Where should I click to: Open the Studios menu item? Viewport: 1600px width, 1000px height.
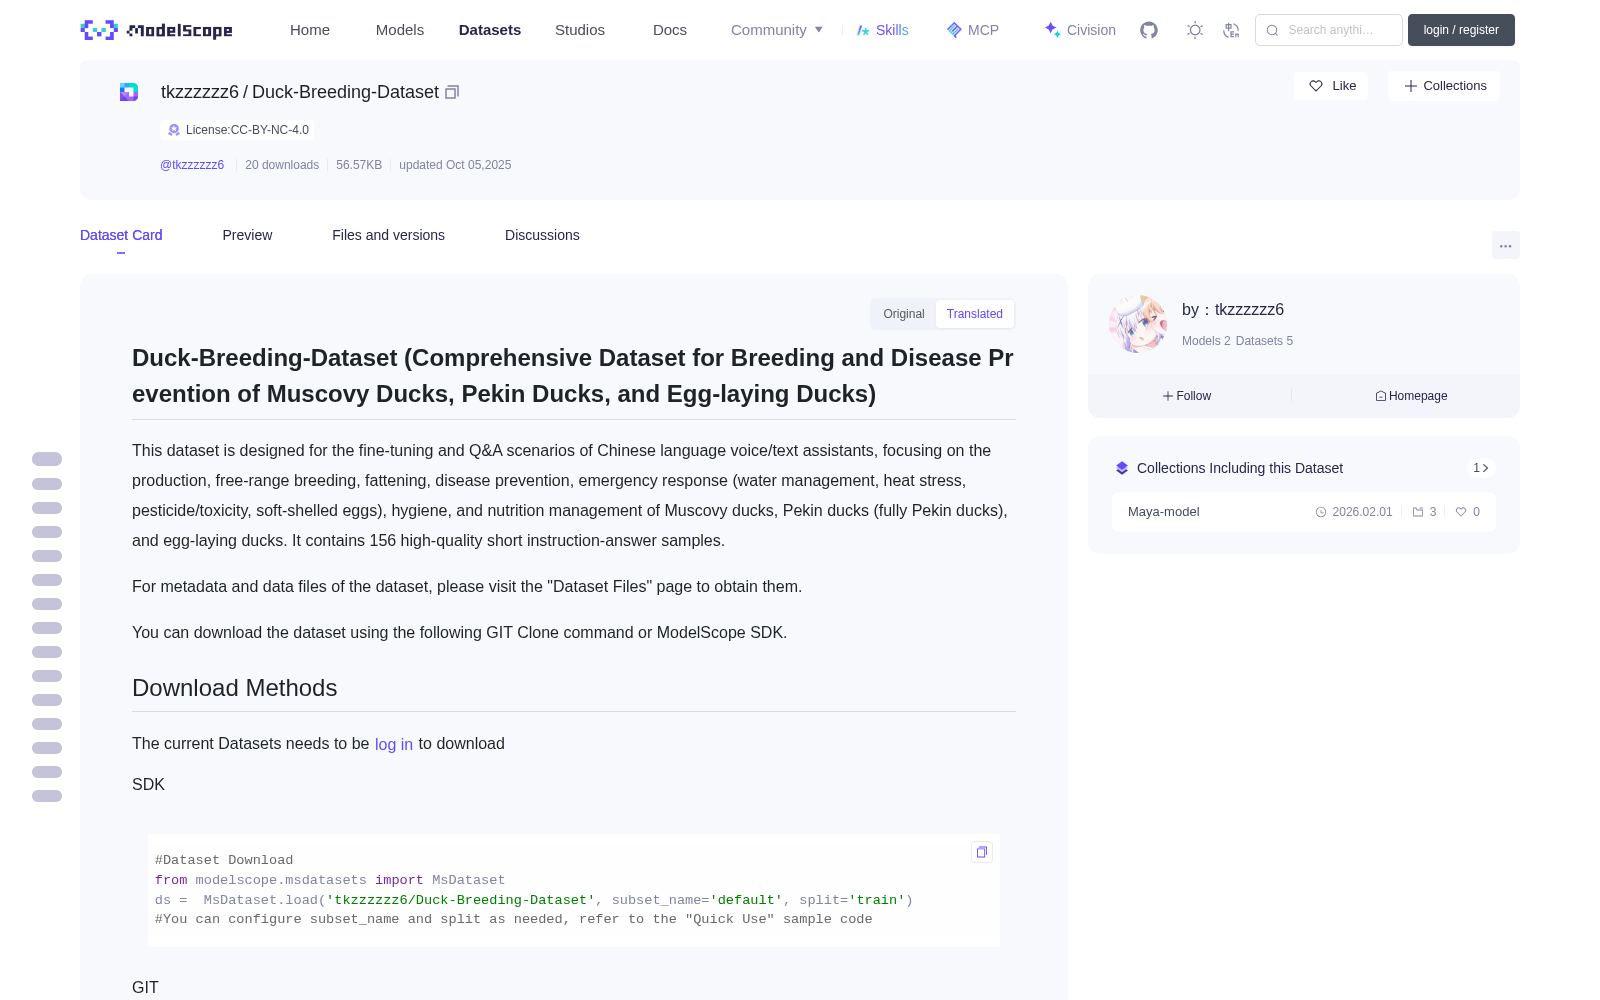point(580,30)
